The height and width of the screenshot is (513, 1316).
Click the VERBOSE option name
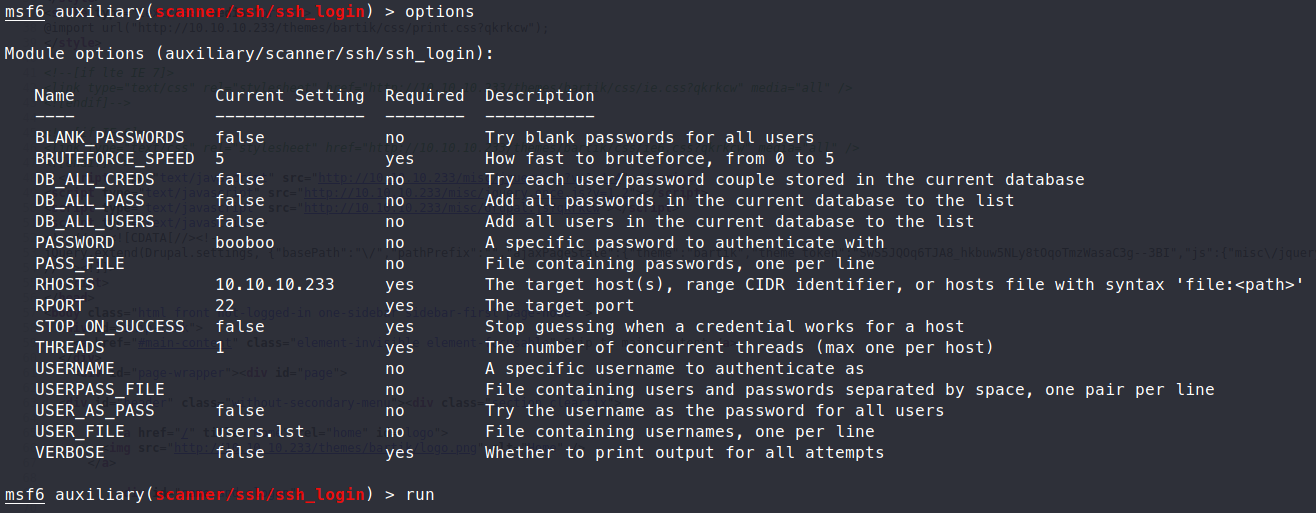(x=69, y=453)
